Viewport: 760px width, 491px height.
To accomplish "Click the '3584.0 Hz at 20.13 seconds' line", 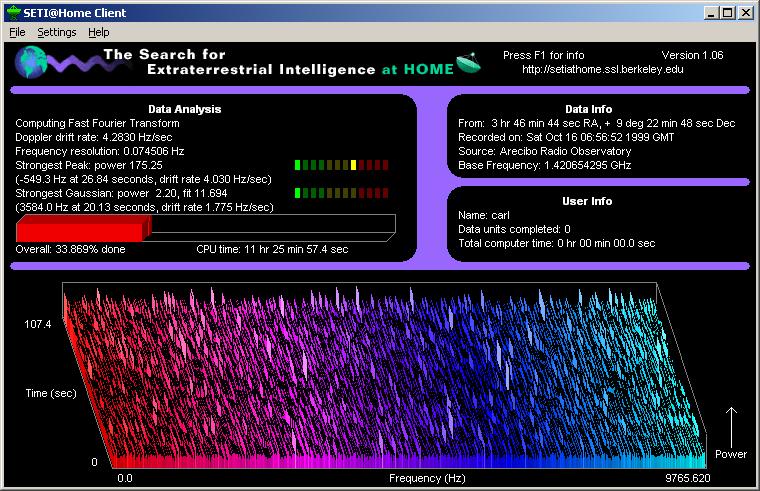I will coord(144,207).
